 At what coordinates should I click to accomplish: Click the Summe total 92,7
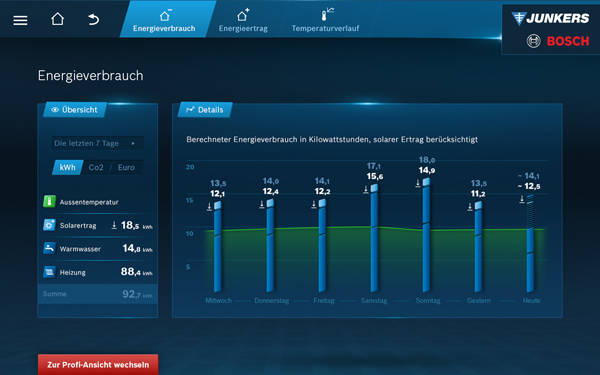[x=137, y=294]
